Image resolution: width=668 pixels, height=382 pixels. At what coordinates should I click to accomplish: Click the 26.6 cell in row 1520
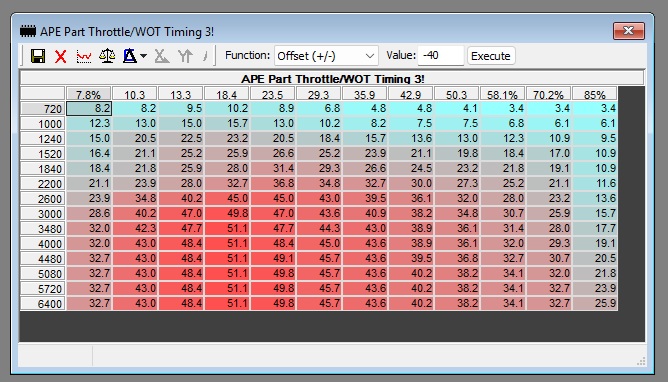click(x=273, y=153)
